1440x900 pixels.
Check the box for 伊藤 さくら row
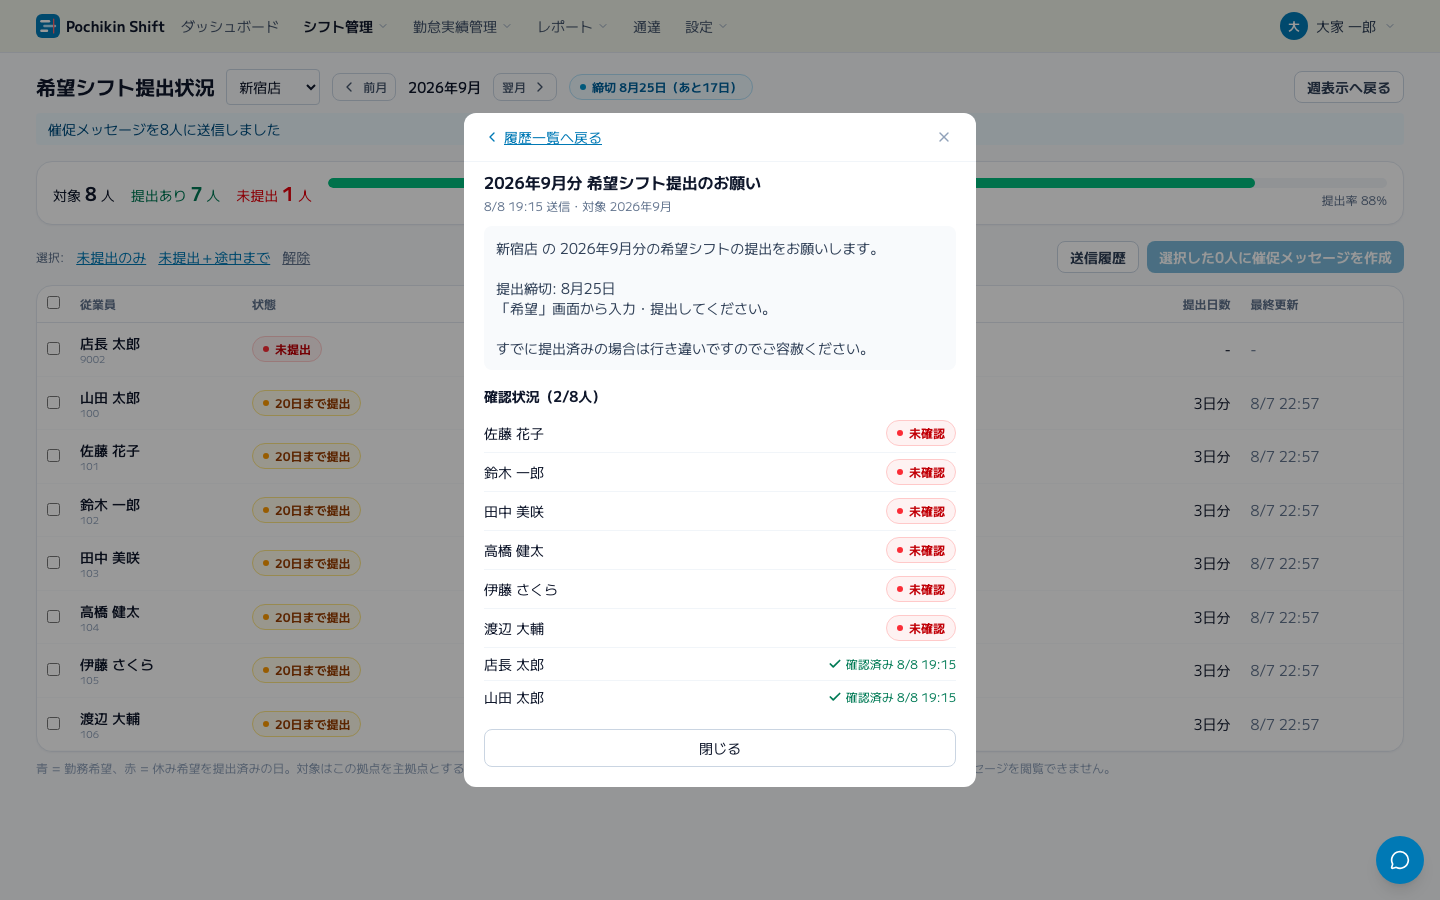click(54, 670)
